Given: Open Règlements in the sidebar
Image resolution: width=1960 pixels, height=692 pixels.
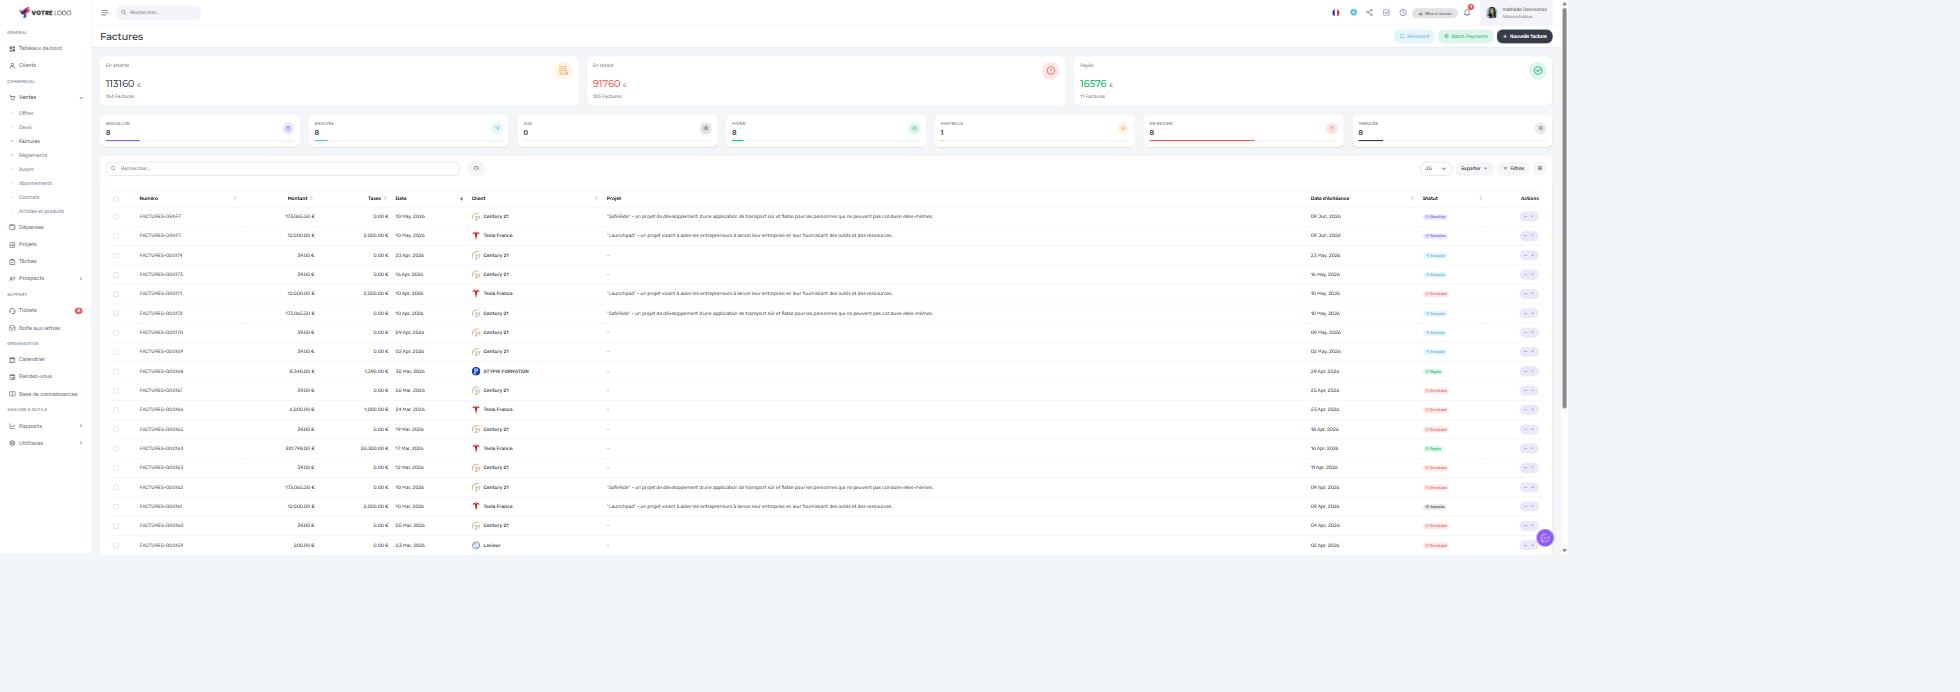Looking at the screenshot, I should [x=33, y=155].
